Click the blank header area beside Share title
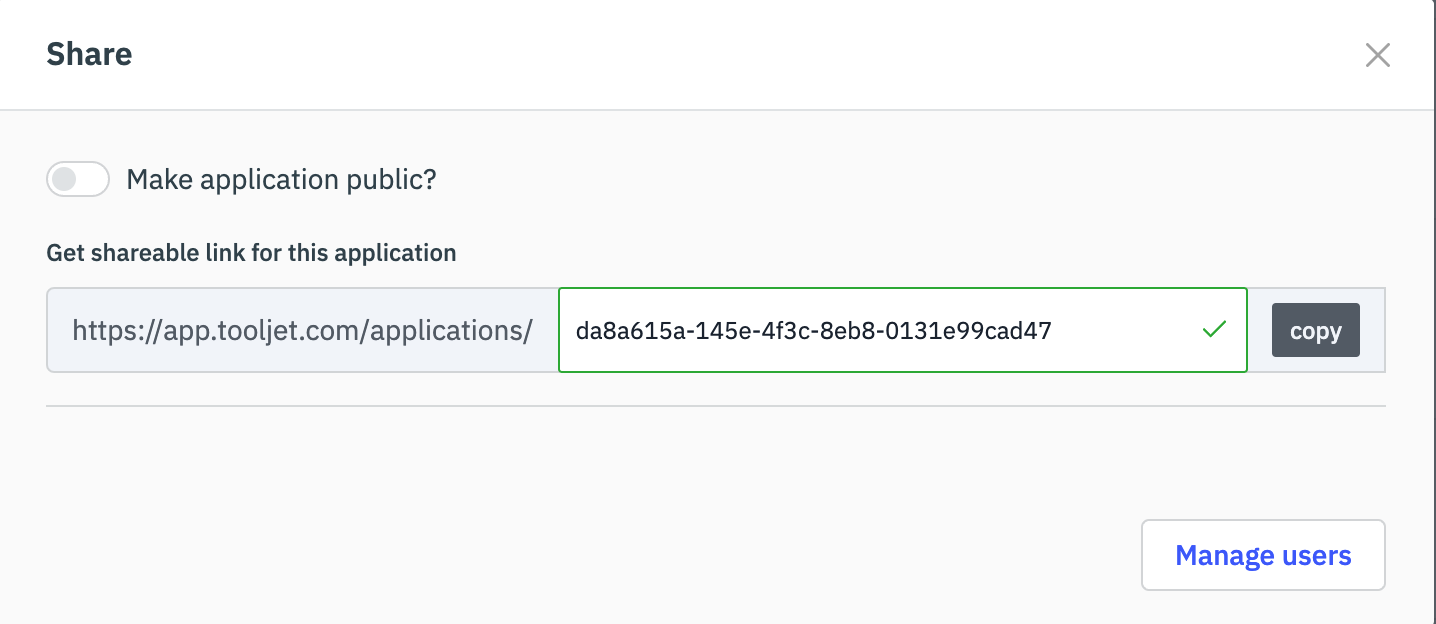 pyautogui.click(x=700, y=54)
